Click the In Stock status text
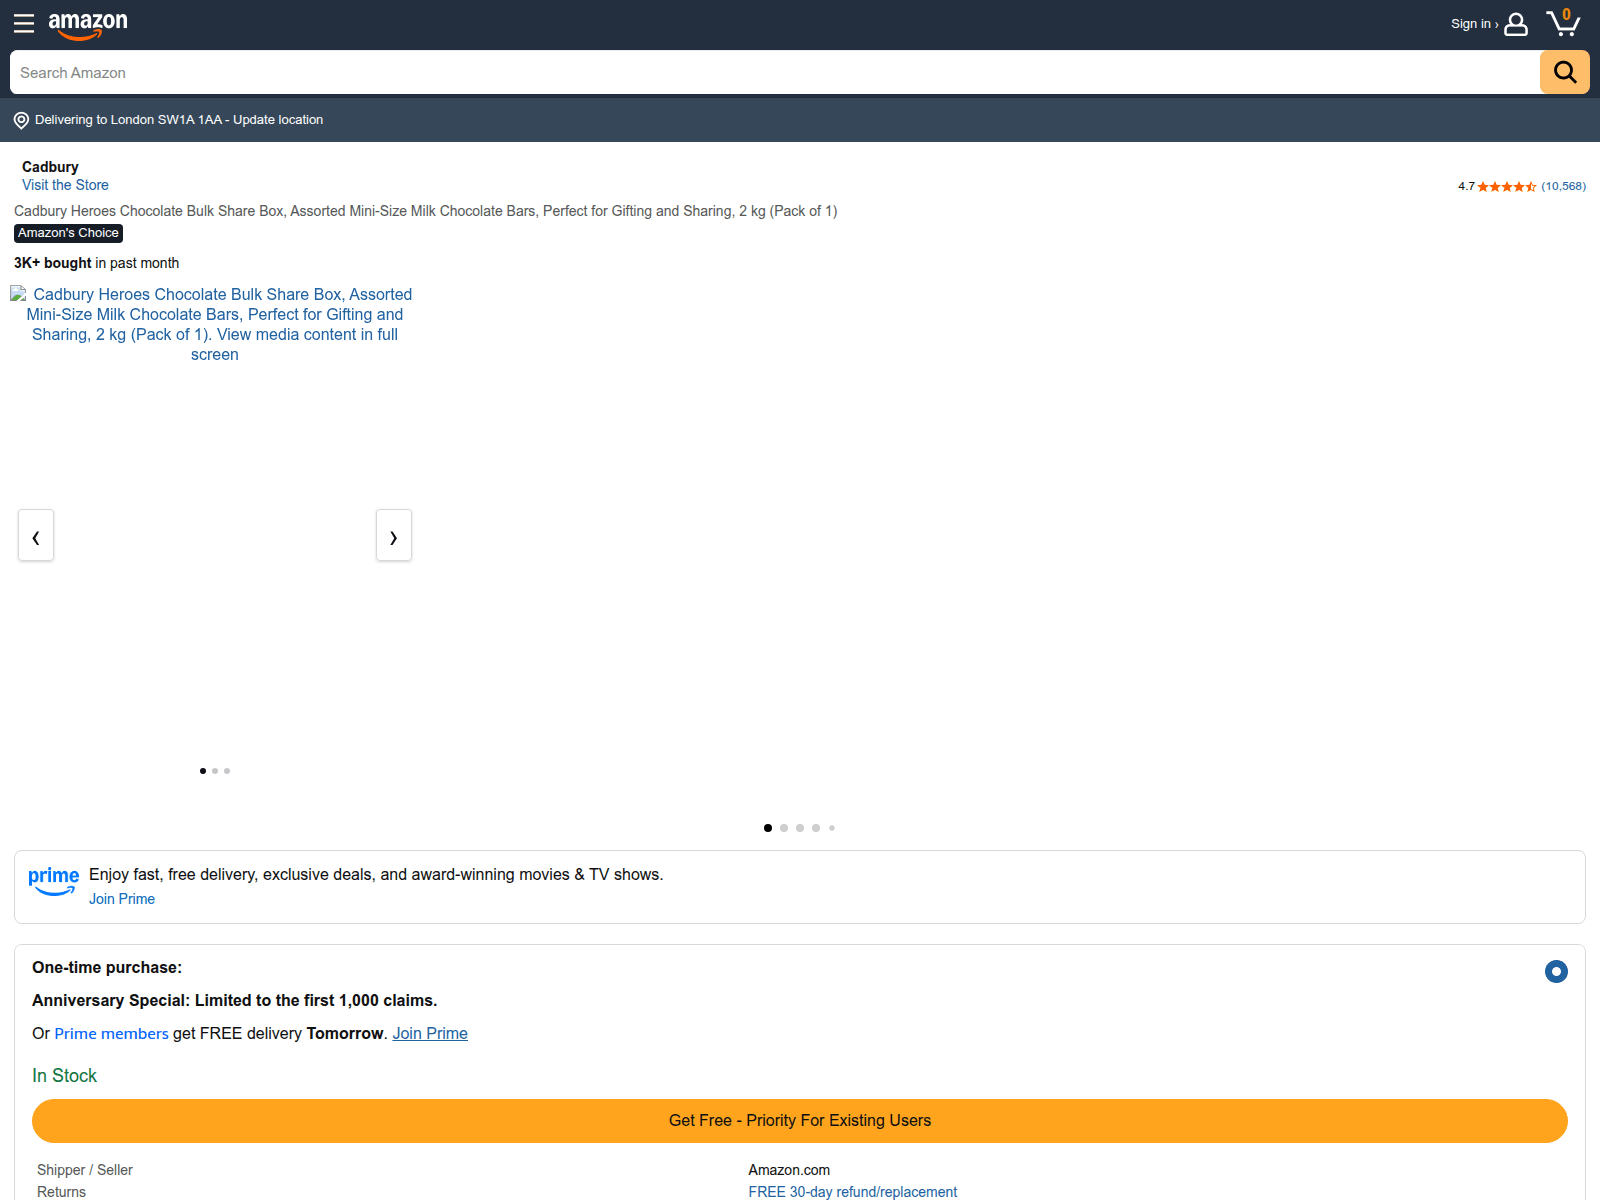1600x1200 pixels. [65, 1076]
